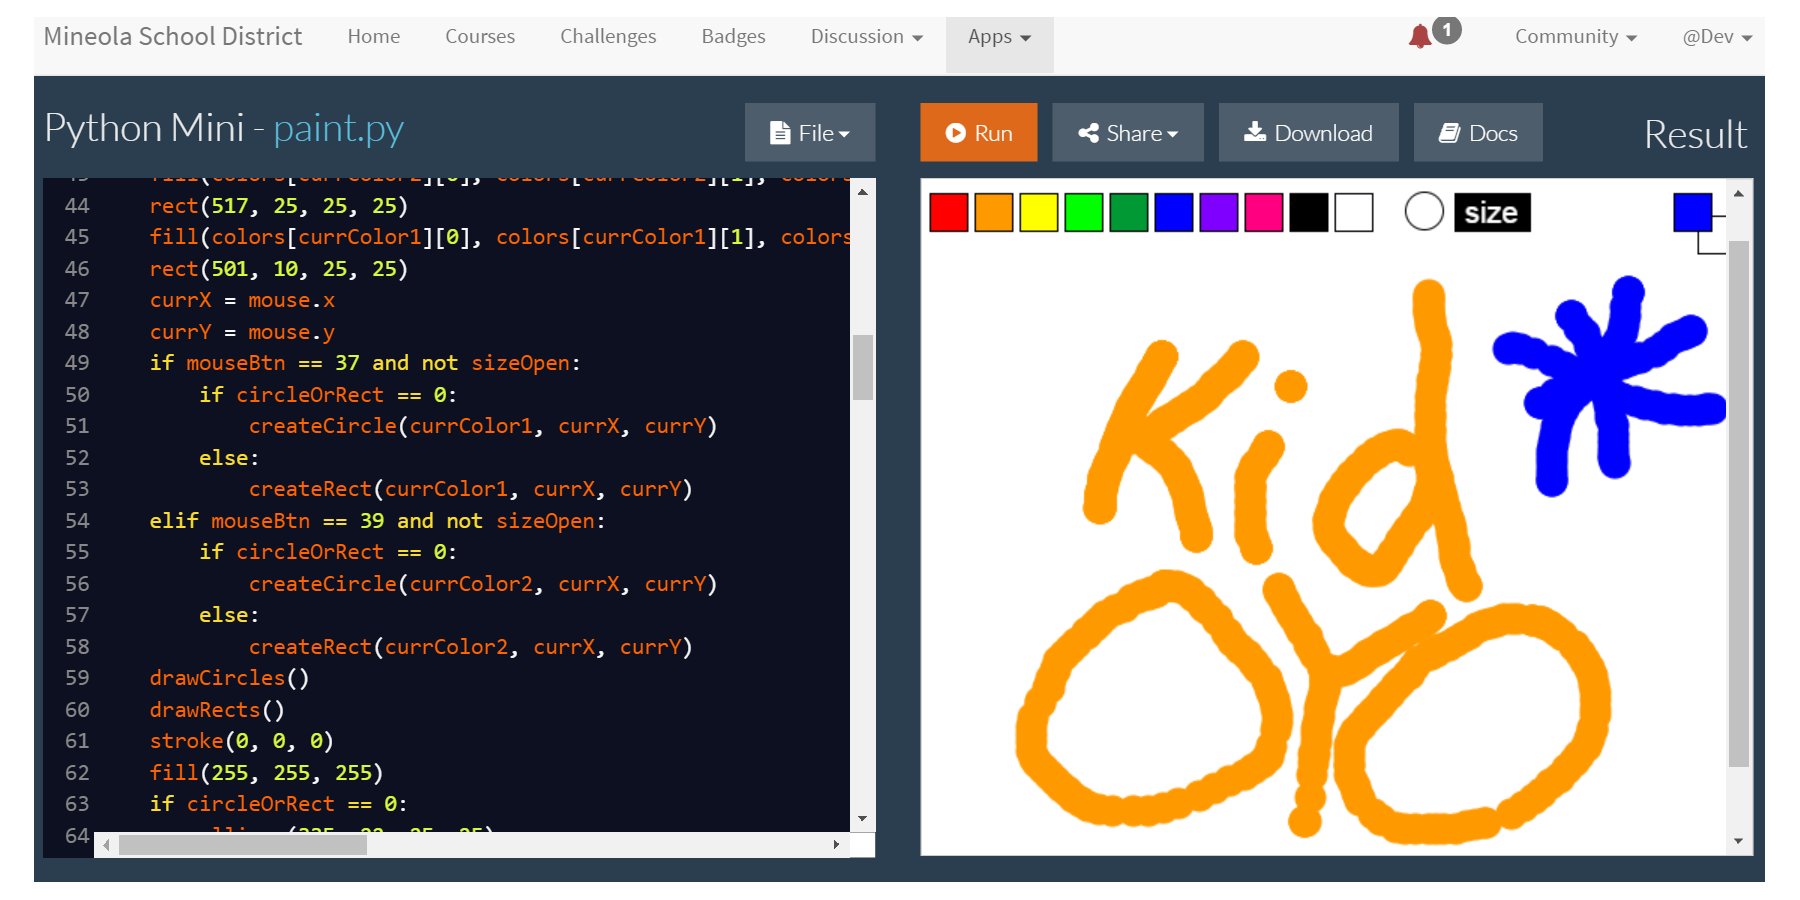
Task: Click the code editor vertical scrollbar thumb
Action: [863, 367]
